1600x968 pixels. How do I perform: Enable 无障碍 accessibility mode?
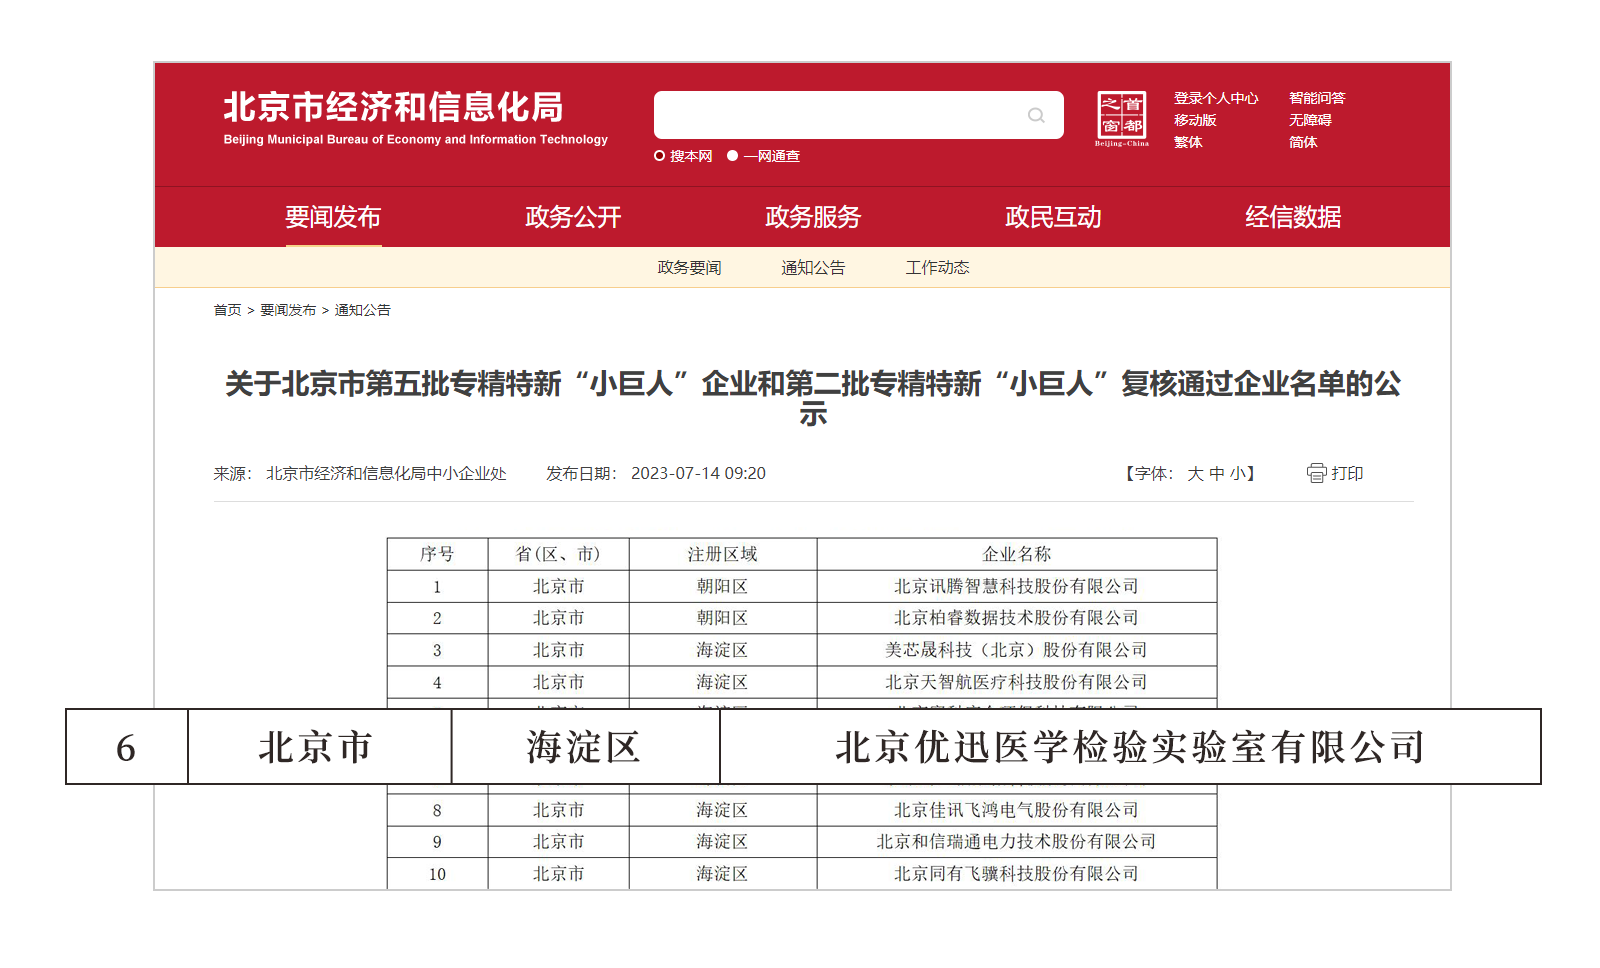click(1310, 120)
